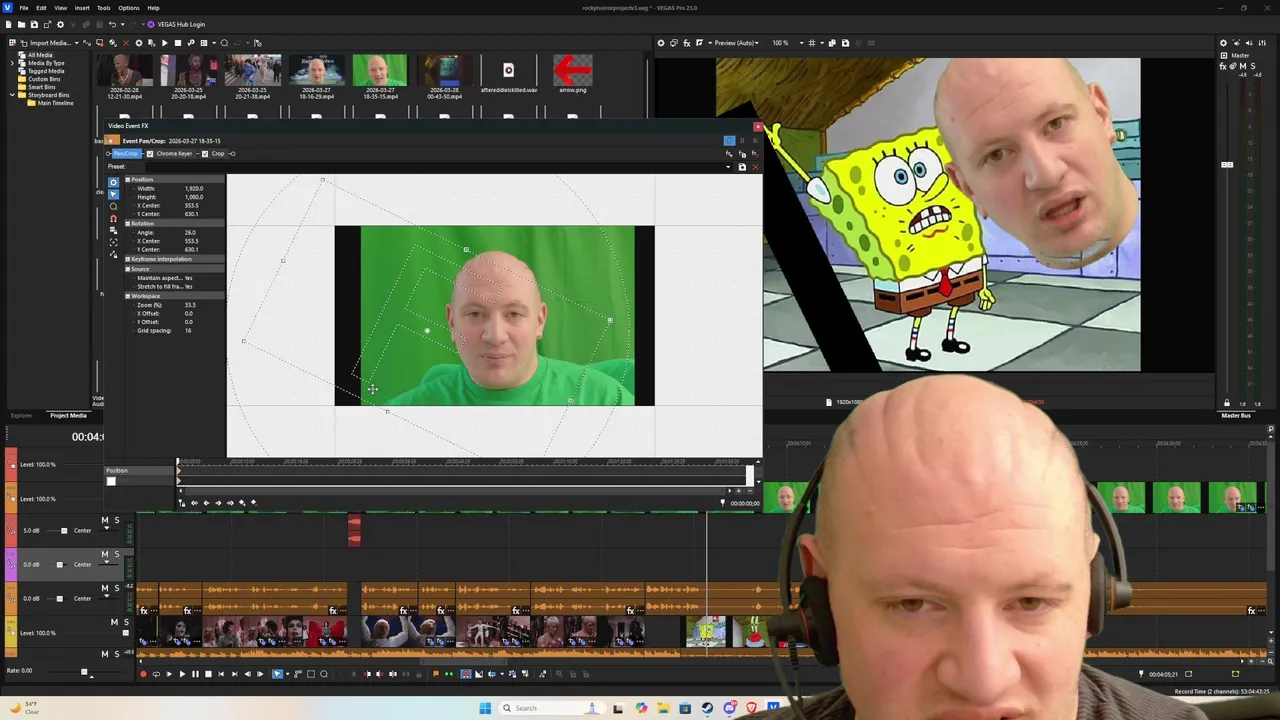
Task: Open Video Output FX icon above preview window
Action: 686,43
